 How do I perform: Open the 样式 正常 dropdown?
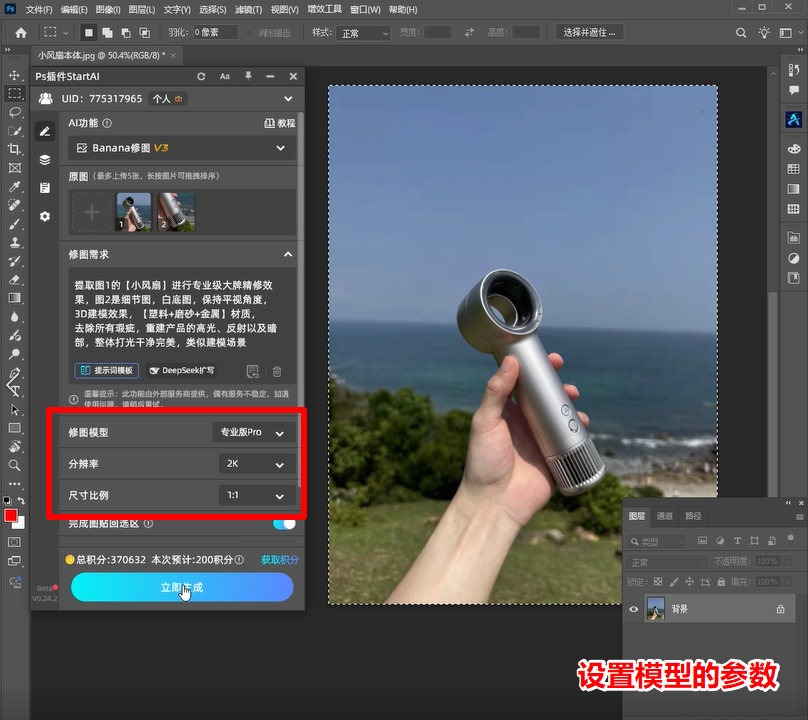(x=363, y=33)
